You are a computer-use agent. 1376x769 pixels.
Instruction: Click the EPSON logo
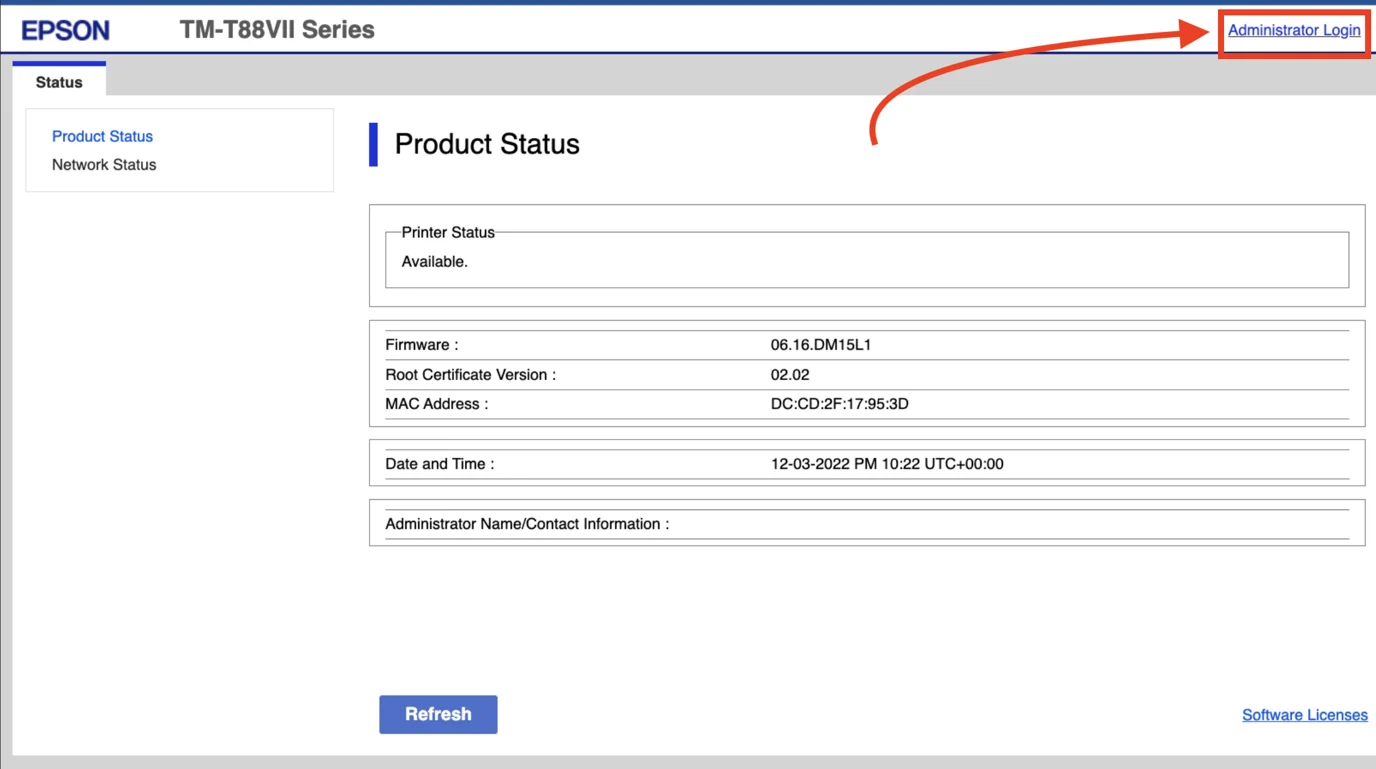64,30
